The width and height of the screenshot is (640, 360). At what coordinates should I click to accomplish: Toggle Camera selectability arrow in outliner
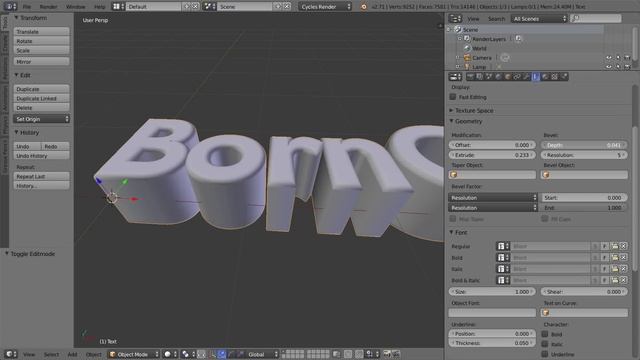618,58
